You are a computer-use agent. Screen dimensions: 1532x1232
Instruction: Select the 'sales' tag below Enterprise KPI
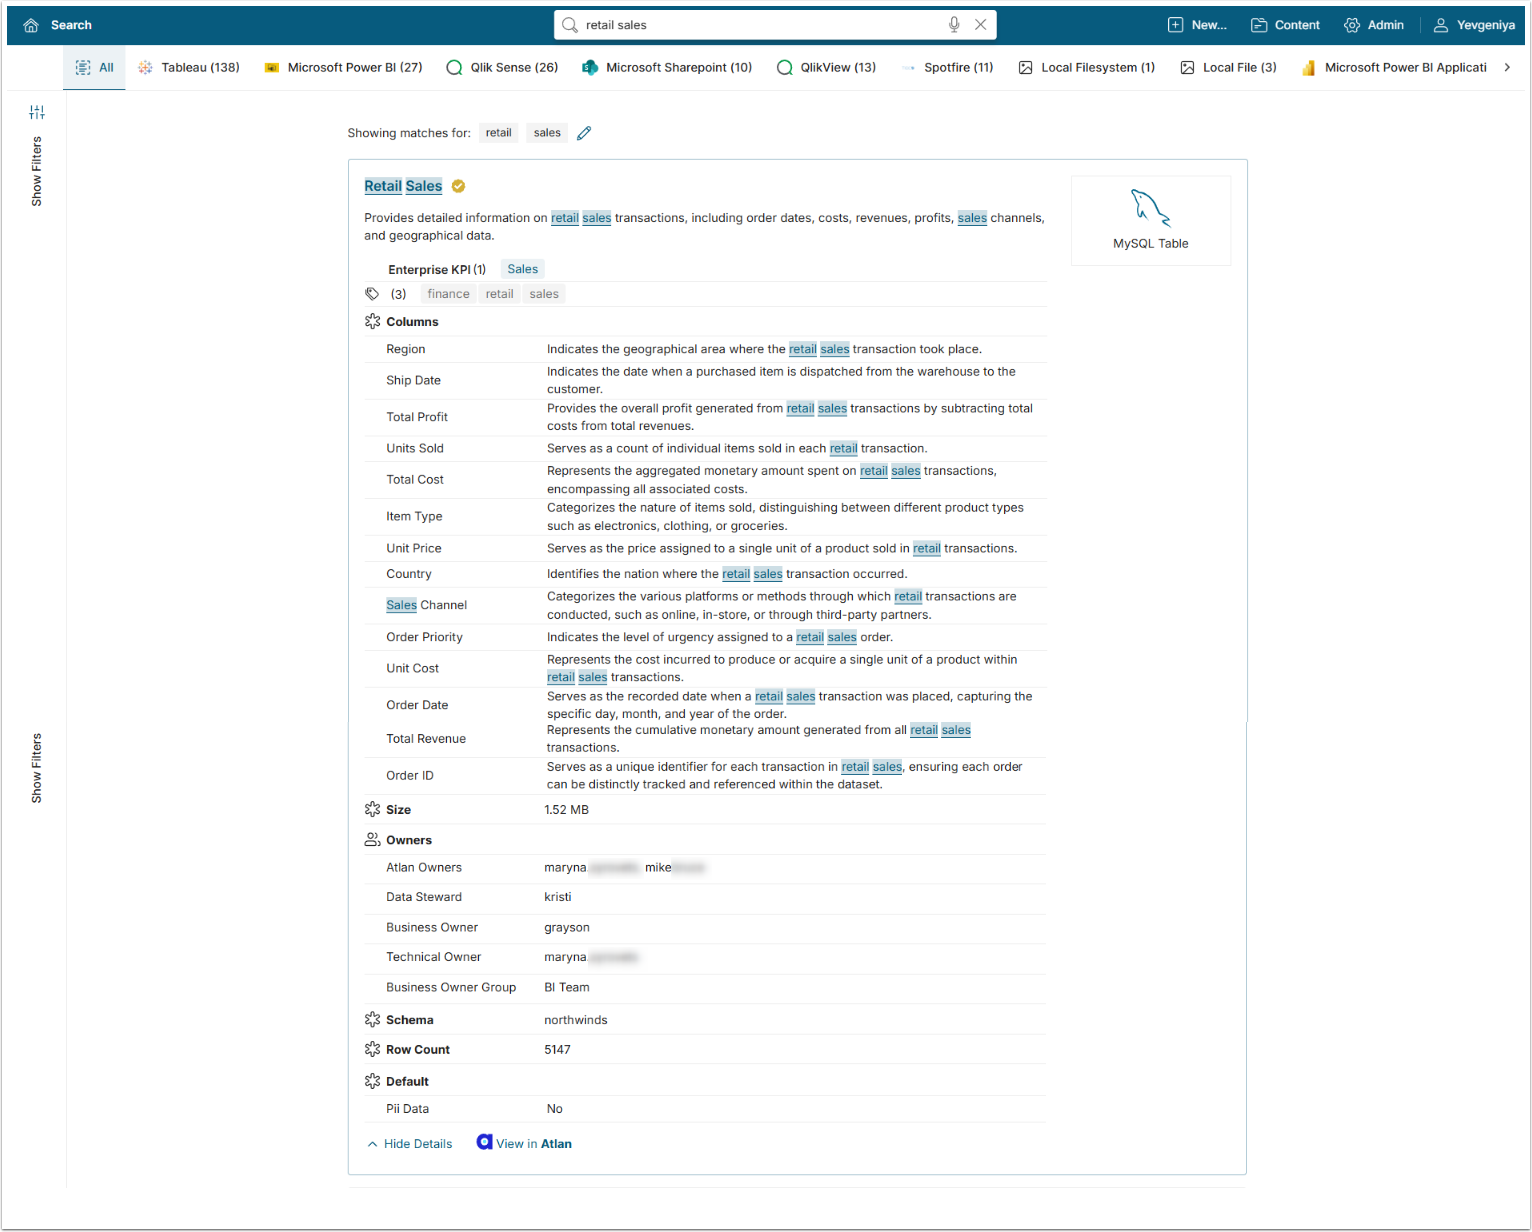click(544, 294)
